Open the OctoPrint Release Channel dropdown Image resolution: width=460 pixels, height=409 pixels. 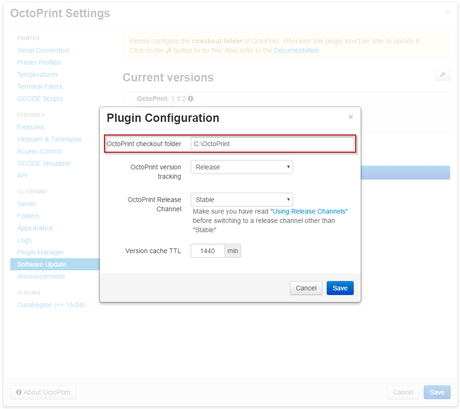(x=242, y=200)
